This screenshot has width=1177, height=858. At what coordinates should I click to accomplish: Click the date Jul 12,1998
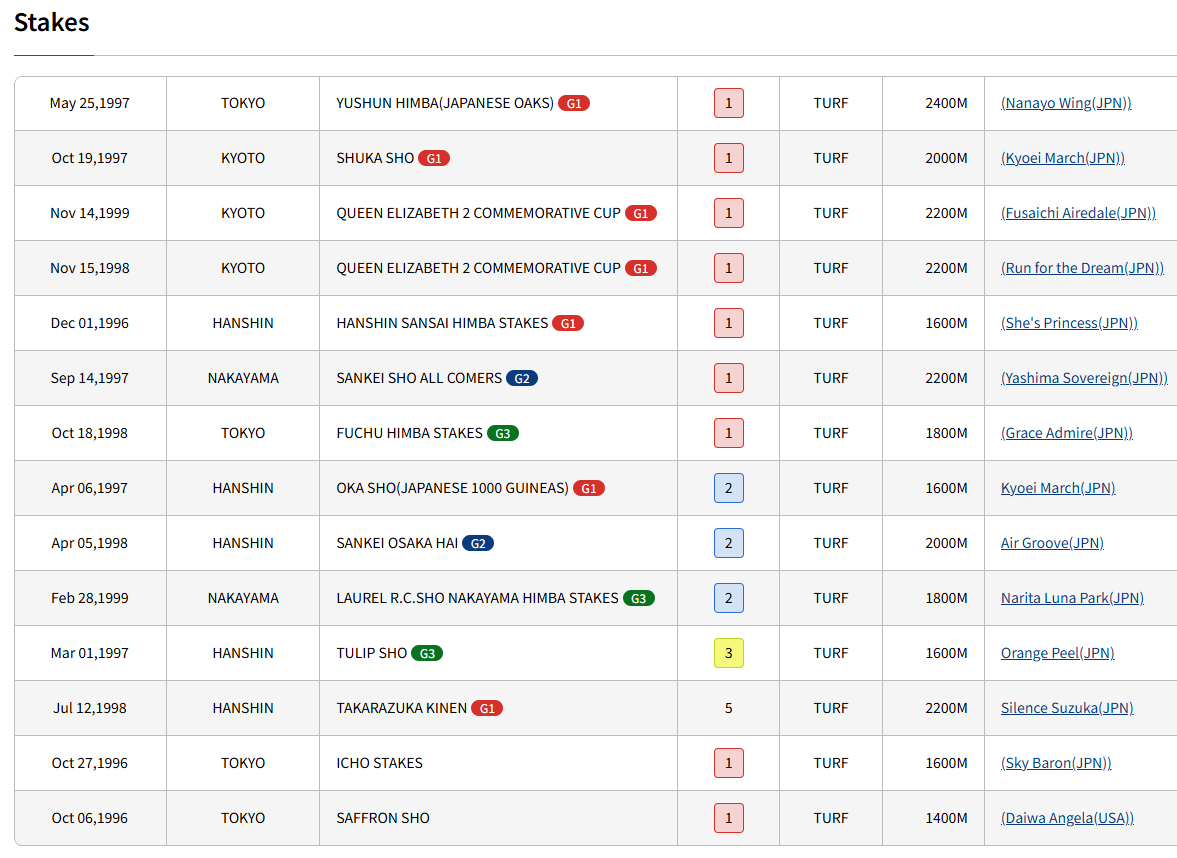click(x=89, y=708)
